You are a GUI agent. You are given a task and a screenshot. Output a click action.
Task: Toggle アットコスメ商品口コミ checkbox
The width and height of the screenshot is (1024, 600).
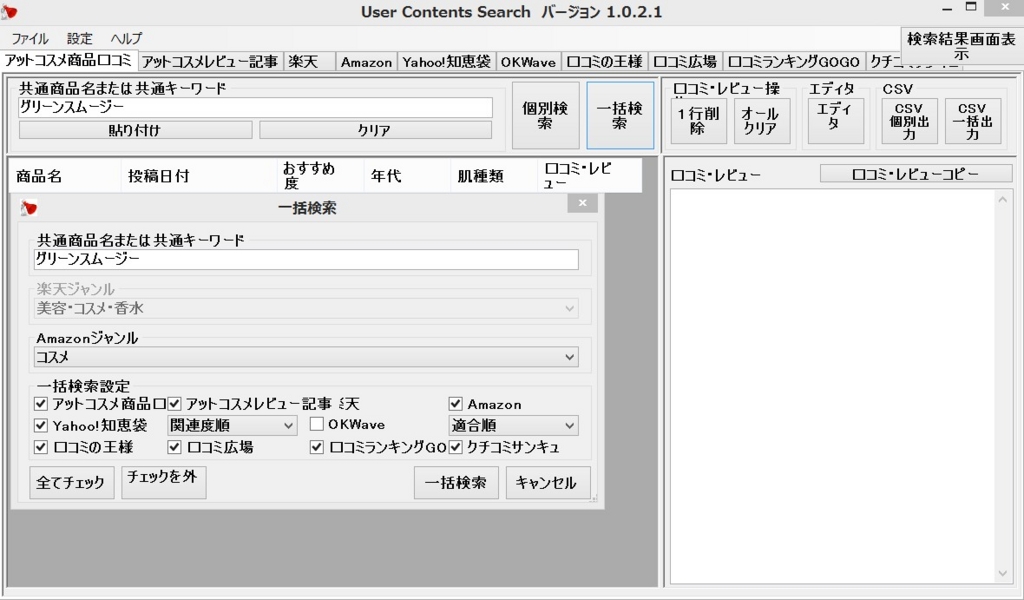[x=40, y=403]
